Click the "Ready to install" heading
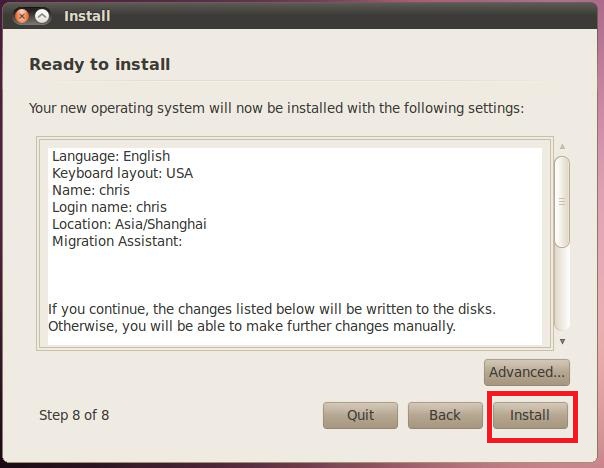Image resolution: width=604 pixels, height=468 pixels. [x=100, y=65]
